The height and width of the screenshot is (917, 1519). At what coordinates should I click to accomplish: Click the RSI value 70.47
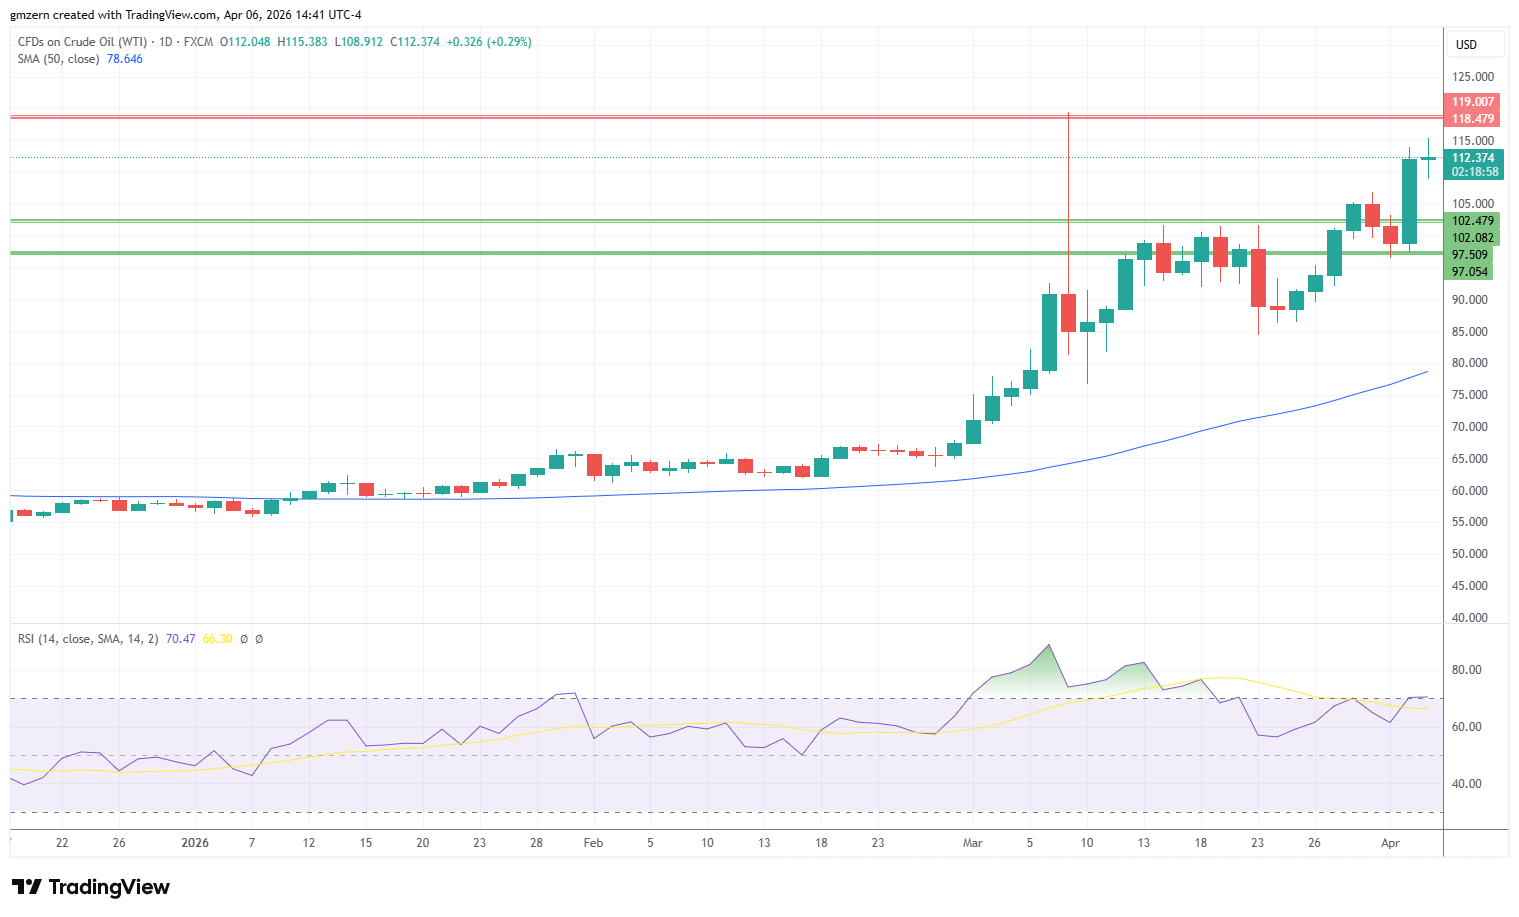pos(181,639)
